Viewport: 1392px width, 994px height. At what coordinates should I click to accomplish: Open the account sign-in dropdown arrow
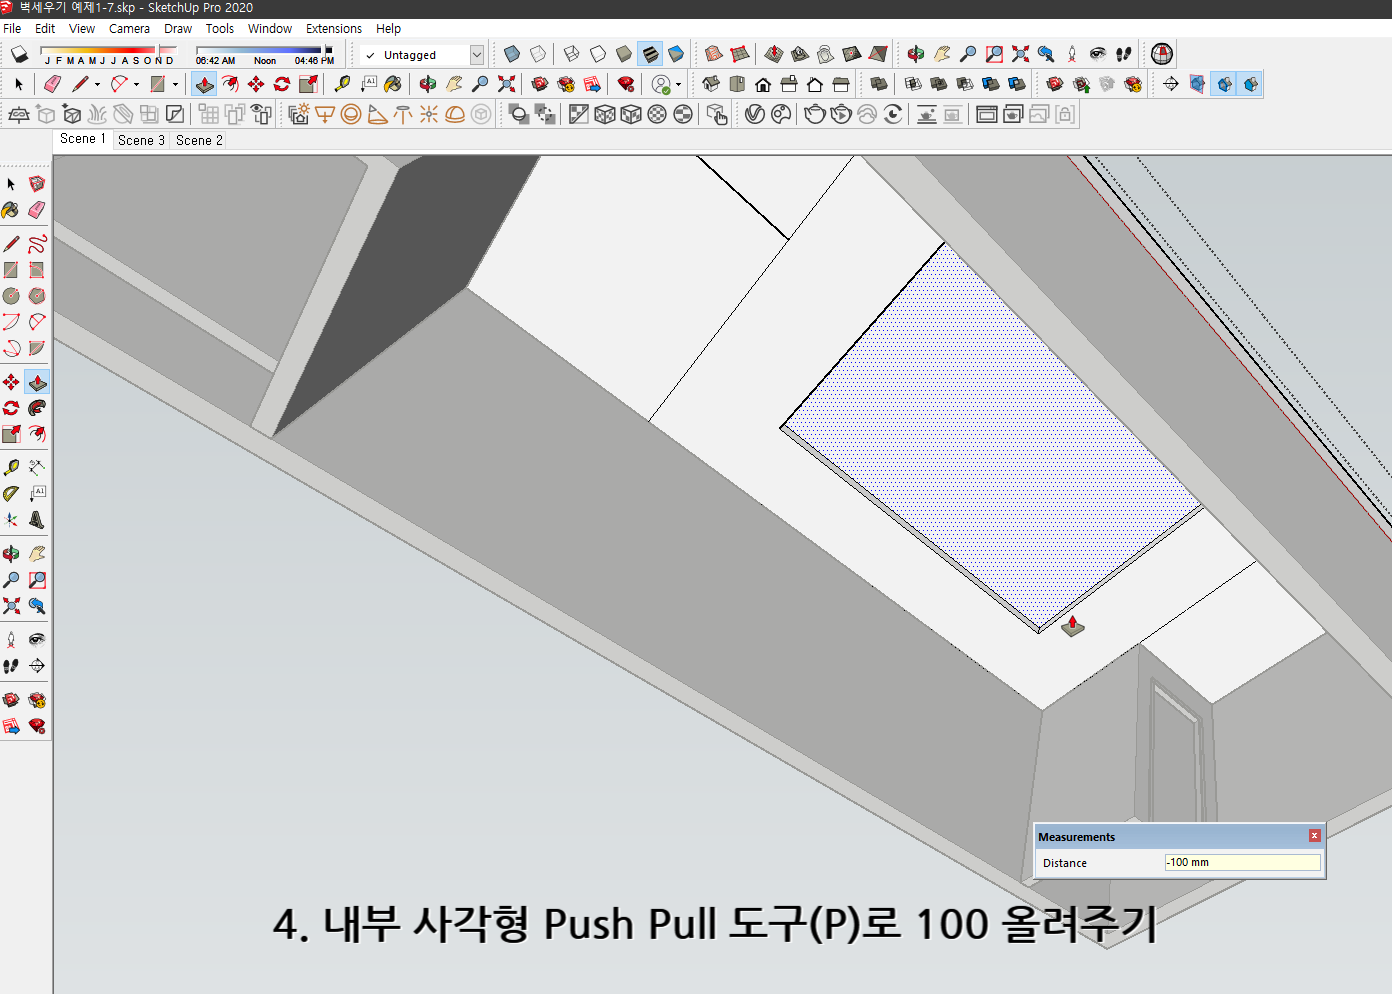(x=679, y=84)
